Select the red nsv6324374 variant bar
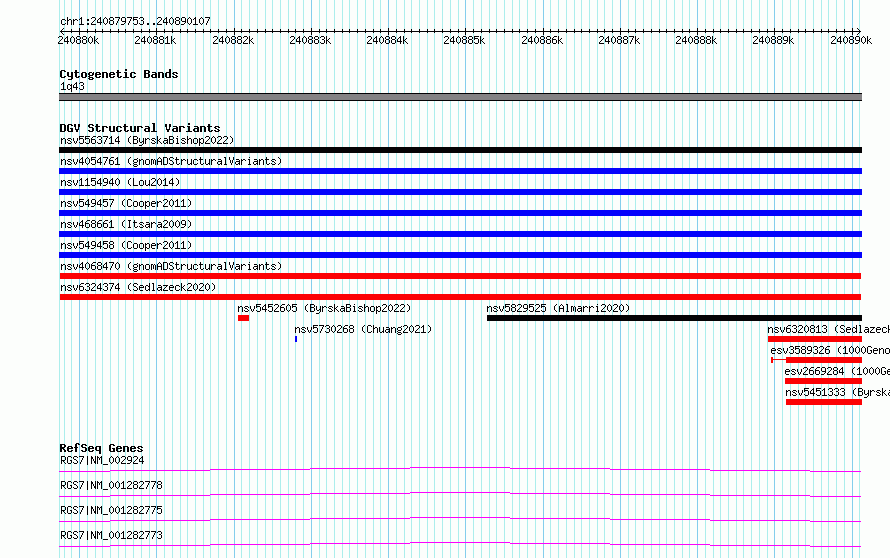 click(x=460, y=297)
